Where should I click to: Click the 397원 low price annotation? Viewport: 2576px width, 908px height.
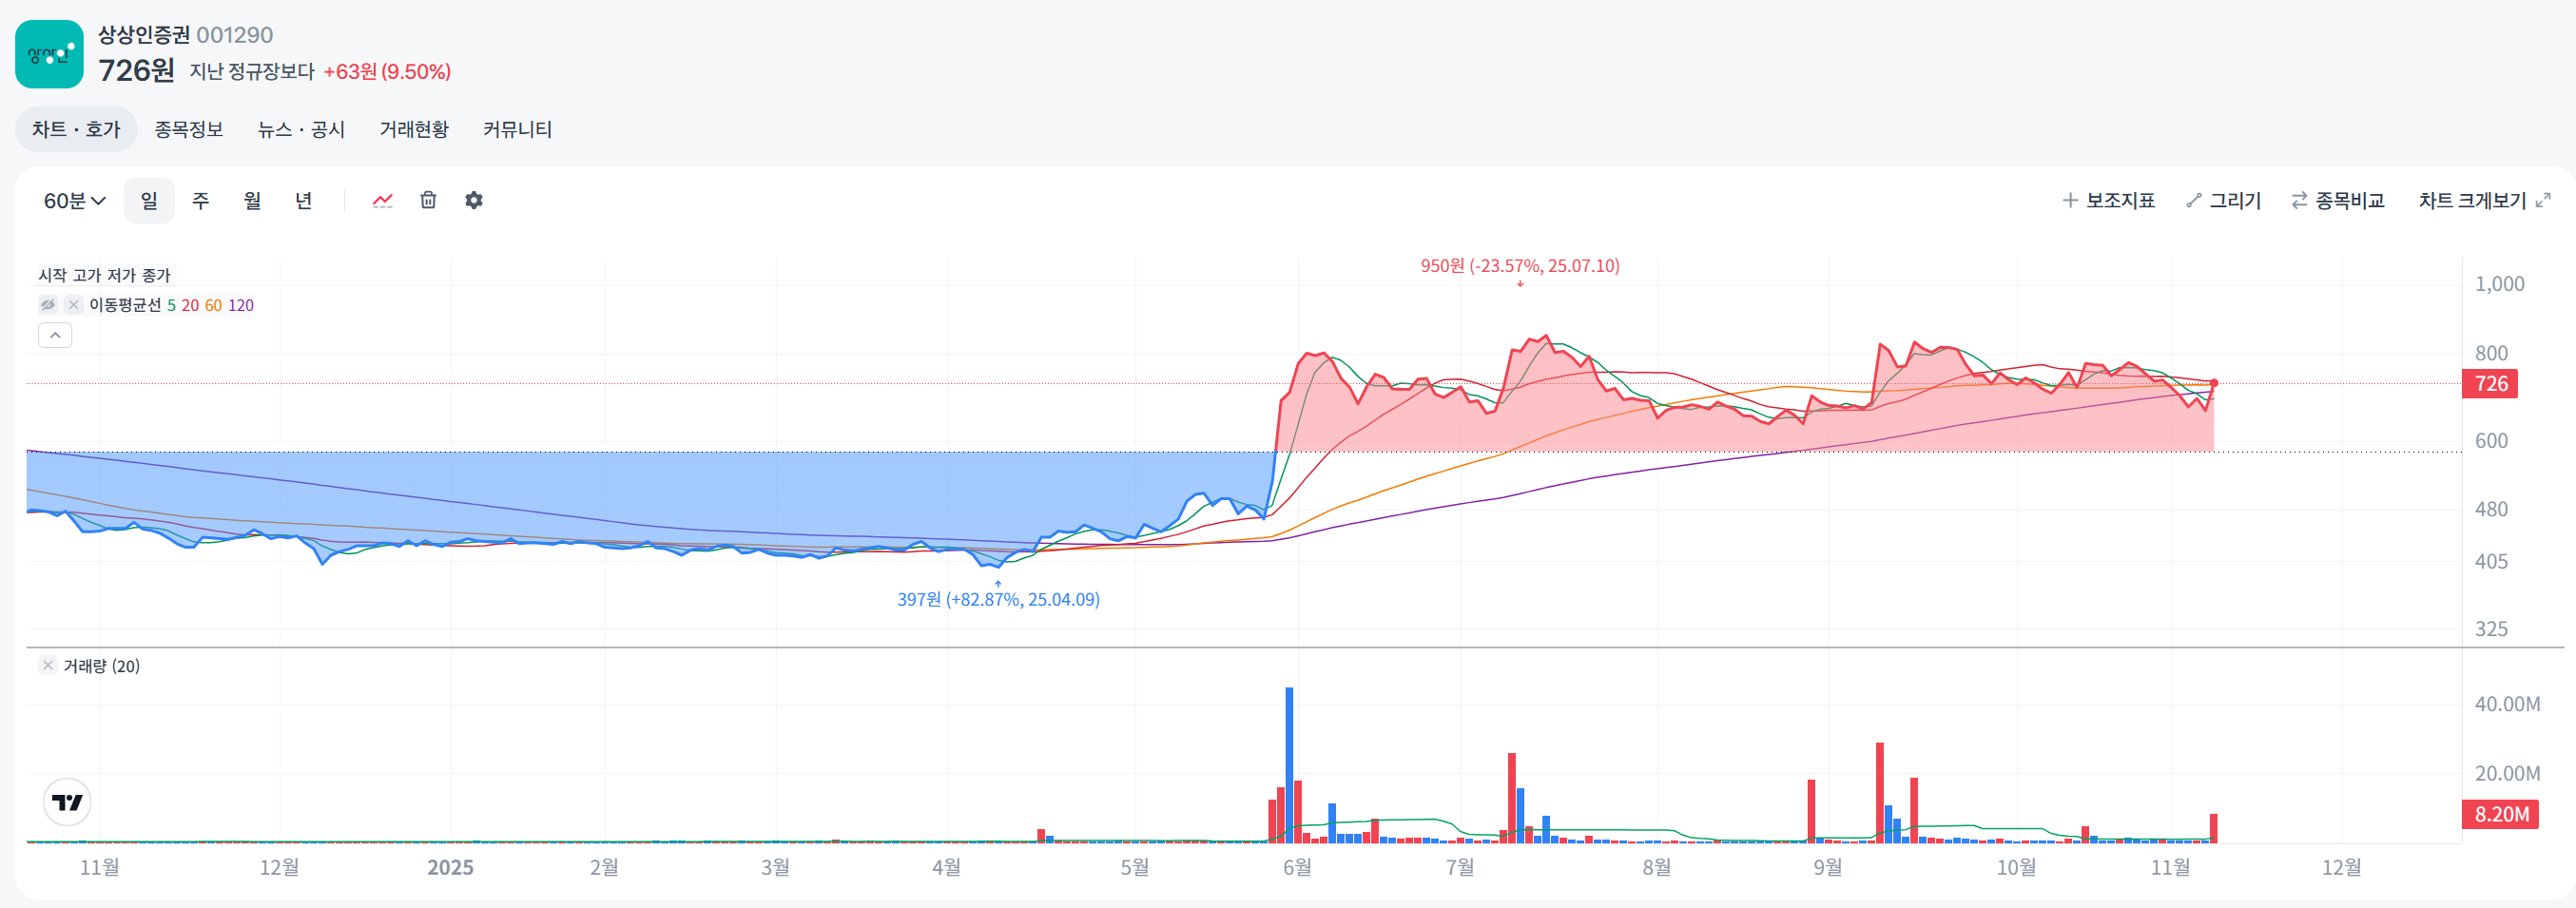(998, 599)
